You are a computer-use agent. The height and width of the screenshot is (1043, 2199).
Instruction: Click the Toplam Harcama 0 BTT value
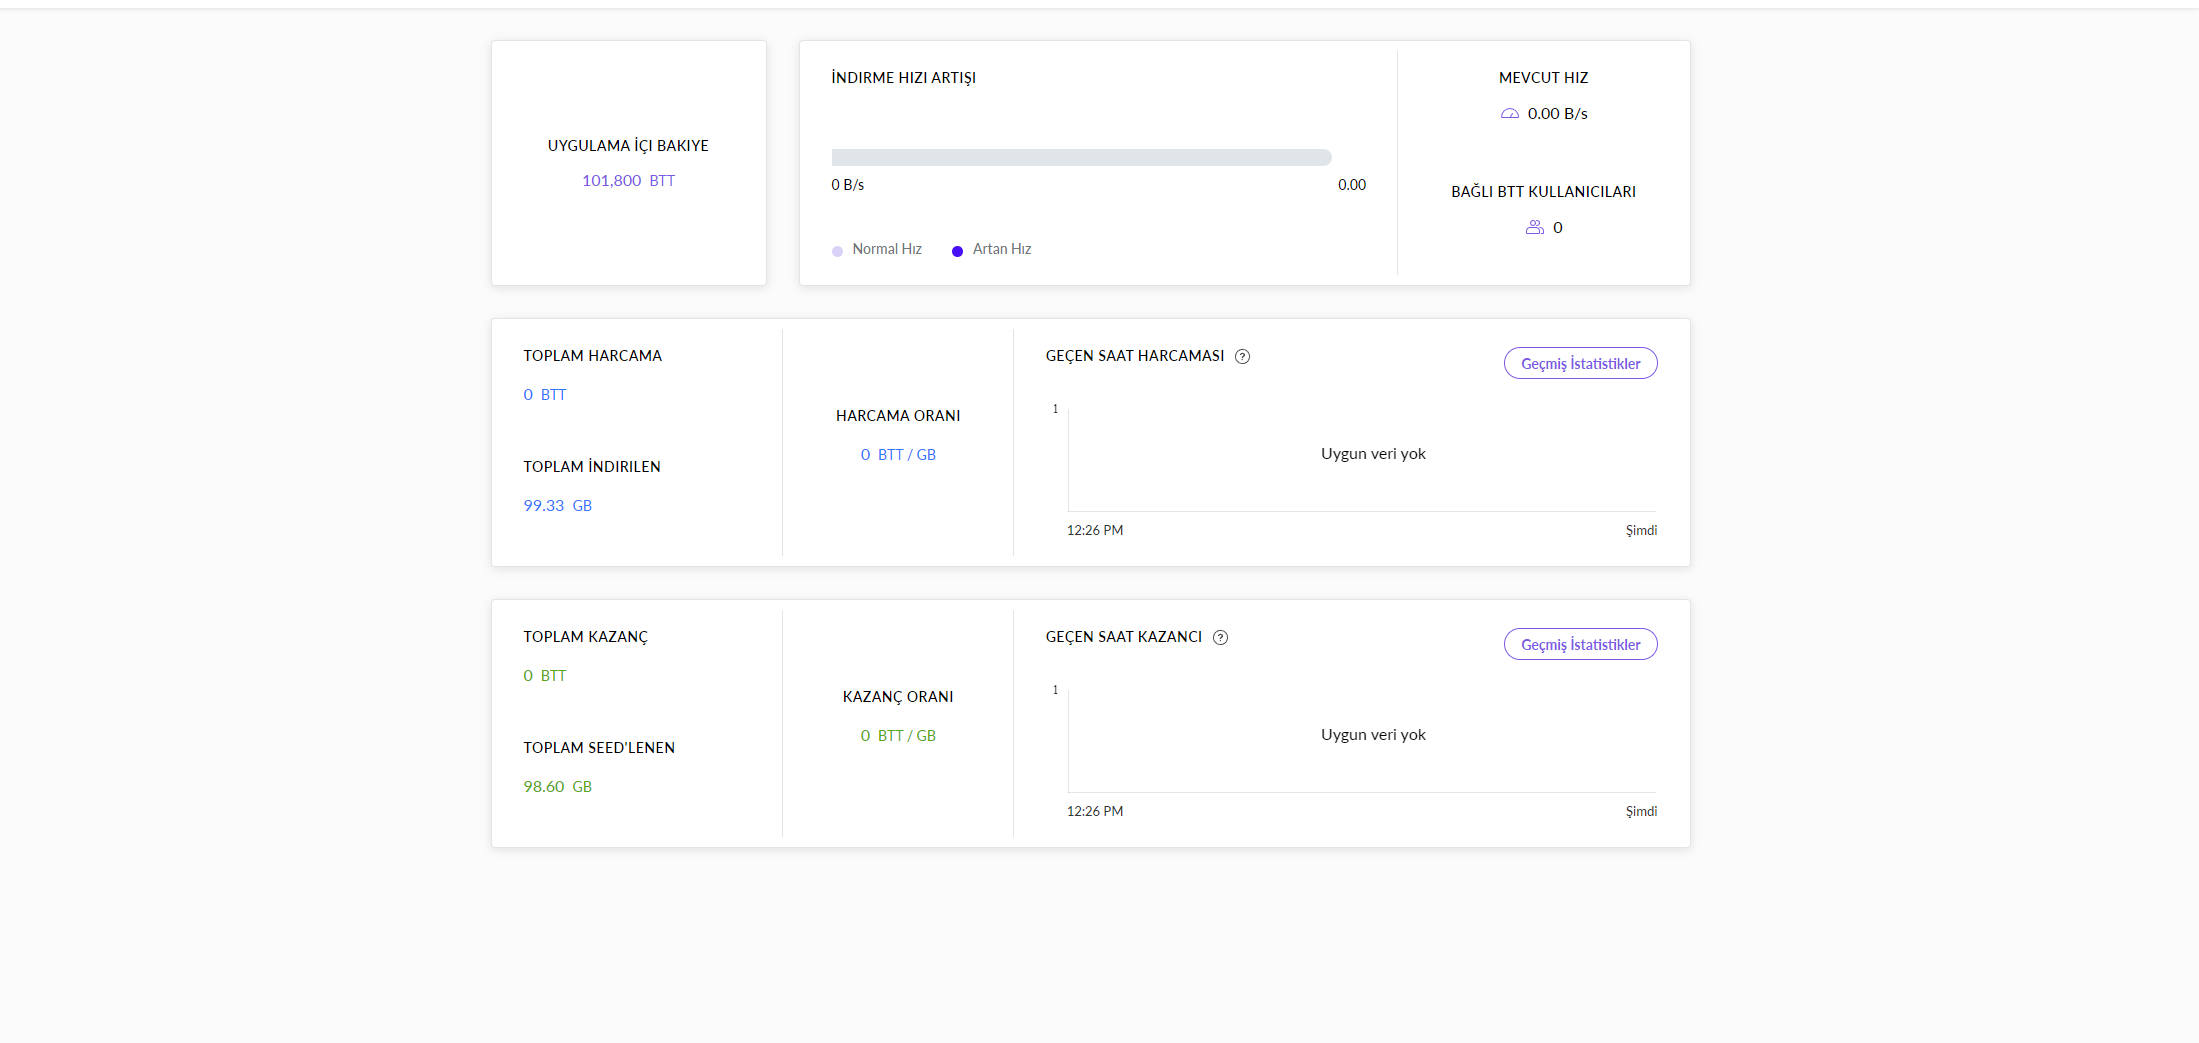point(544,395)
